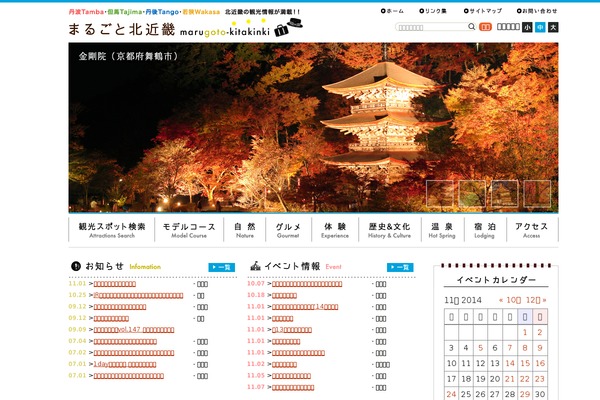600x400 pixels.
Task: Select calendar date 15
Action: pyautogui.click(x=525, y=363)
